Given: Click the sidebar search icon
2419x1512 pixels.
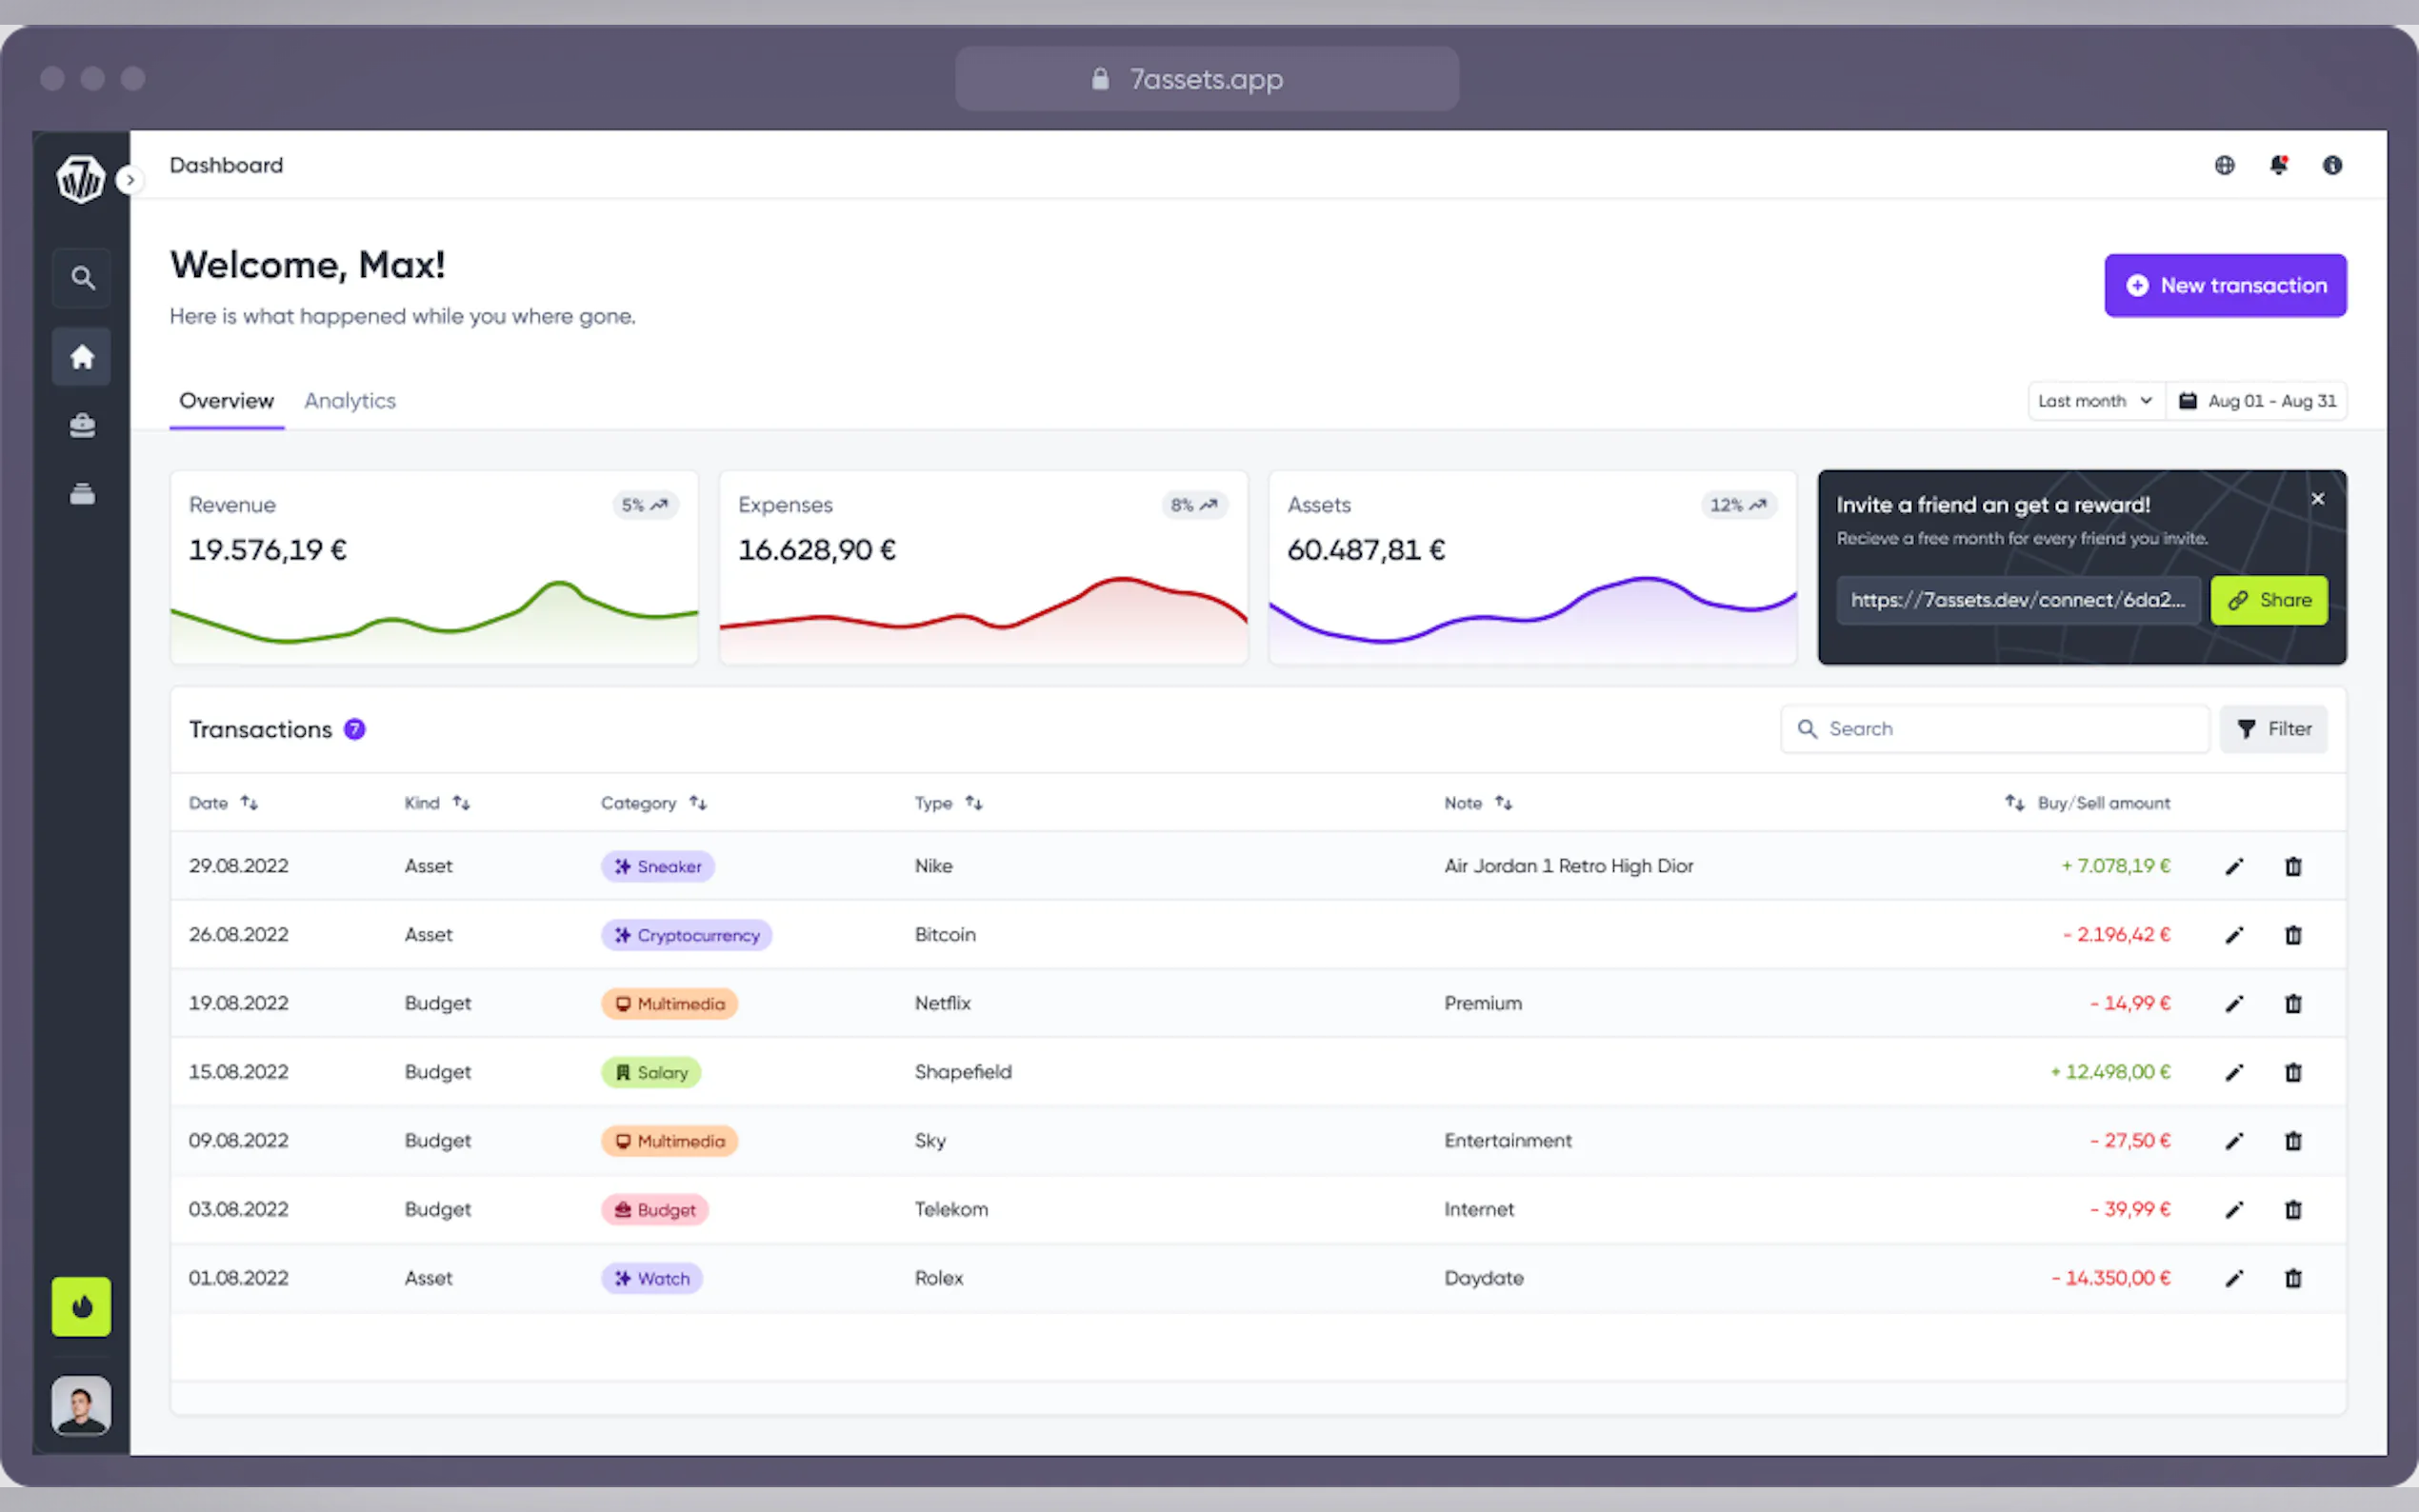Looking at the screenshot, I should [82, 278].
